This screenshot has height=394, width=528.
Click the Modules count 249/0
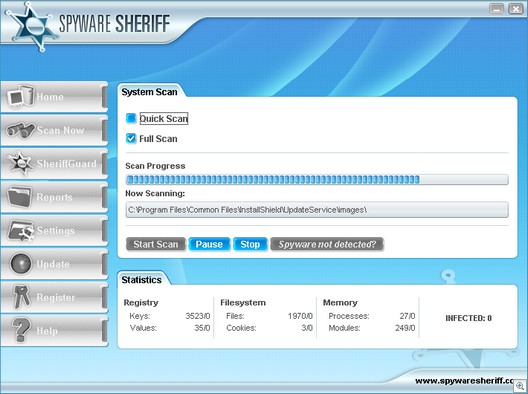coord(405,328)
